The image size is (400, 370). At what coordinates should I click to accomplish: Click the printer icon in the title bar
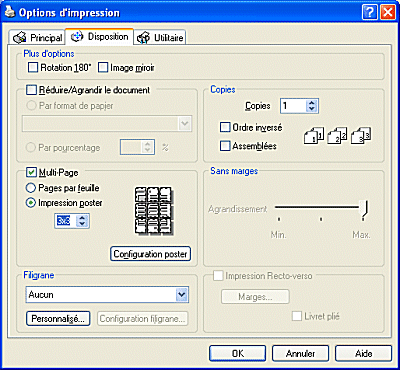(x=9, y=12)
